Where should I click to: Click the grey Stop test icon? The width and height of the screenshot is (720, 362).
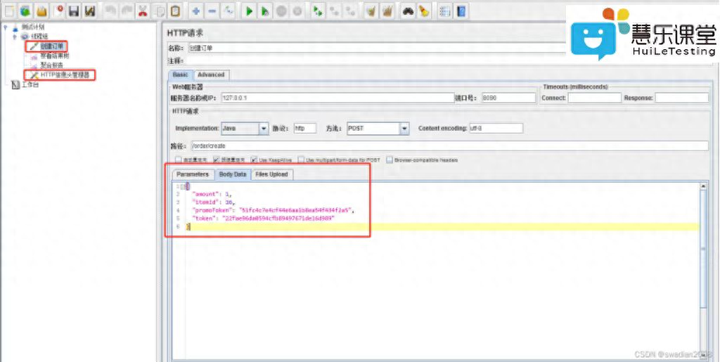(x=281, y=11)
